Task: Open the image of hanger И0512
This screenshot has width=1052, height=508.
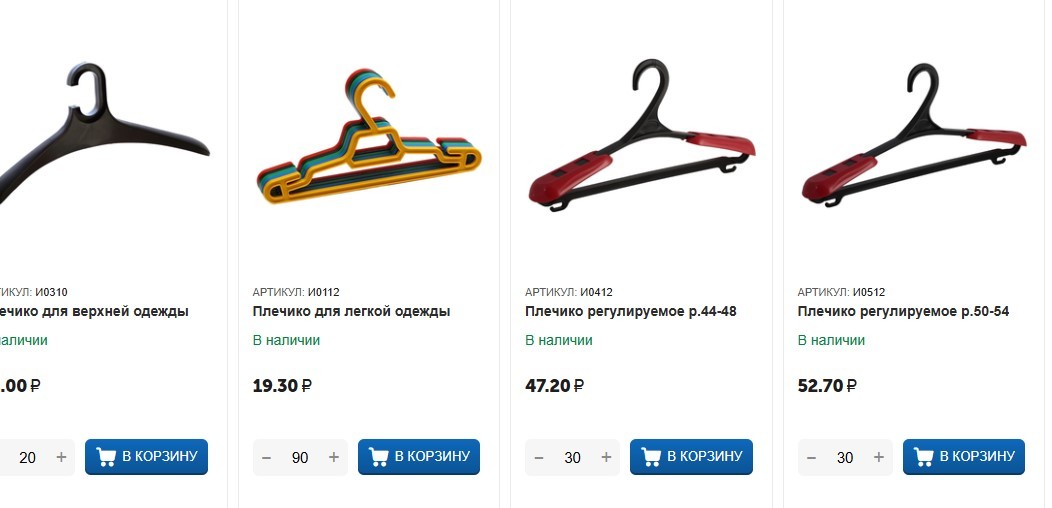Action: coord(914,135)
